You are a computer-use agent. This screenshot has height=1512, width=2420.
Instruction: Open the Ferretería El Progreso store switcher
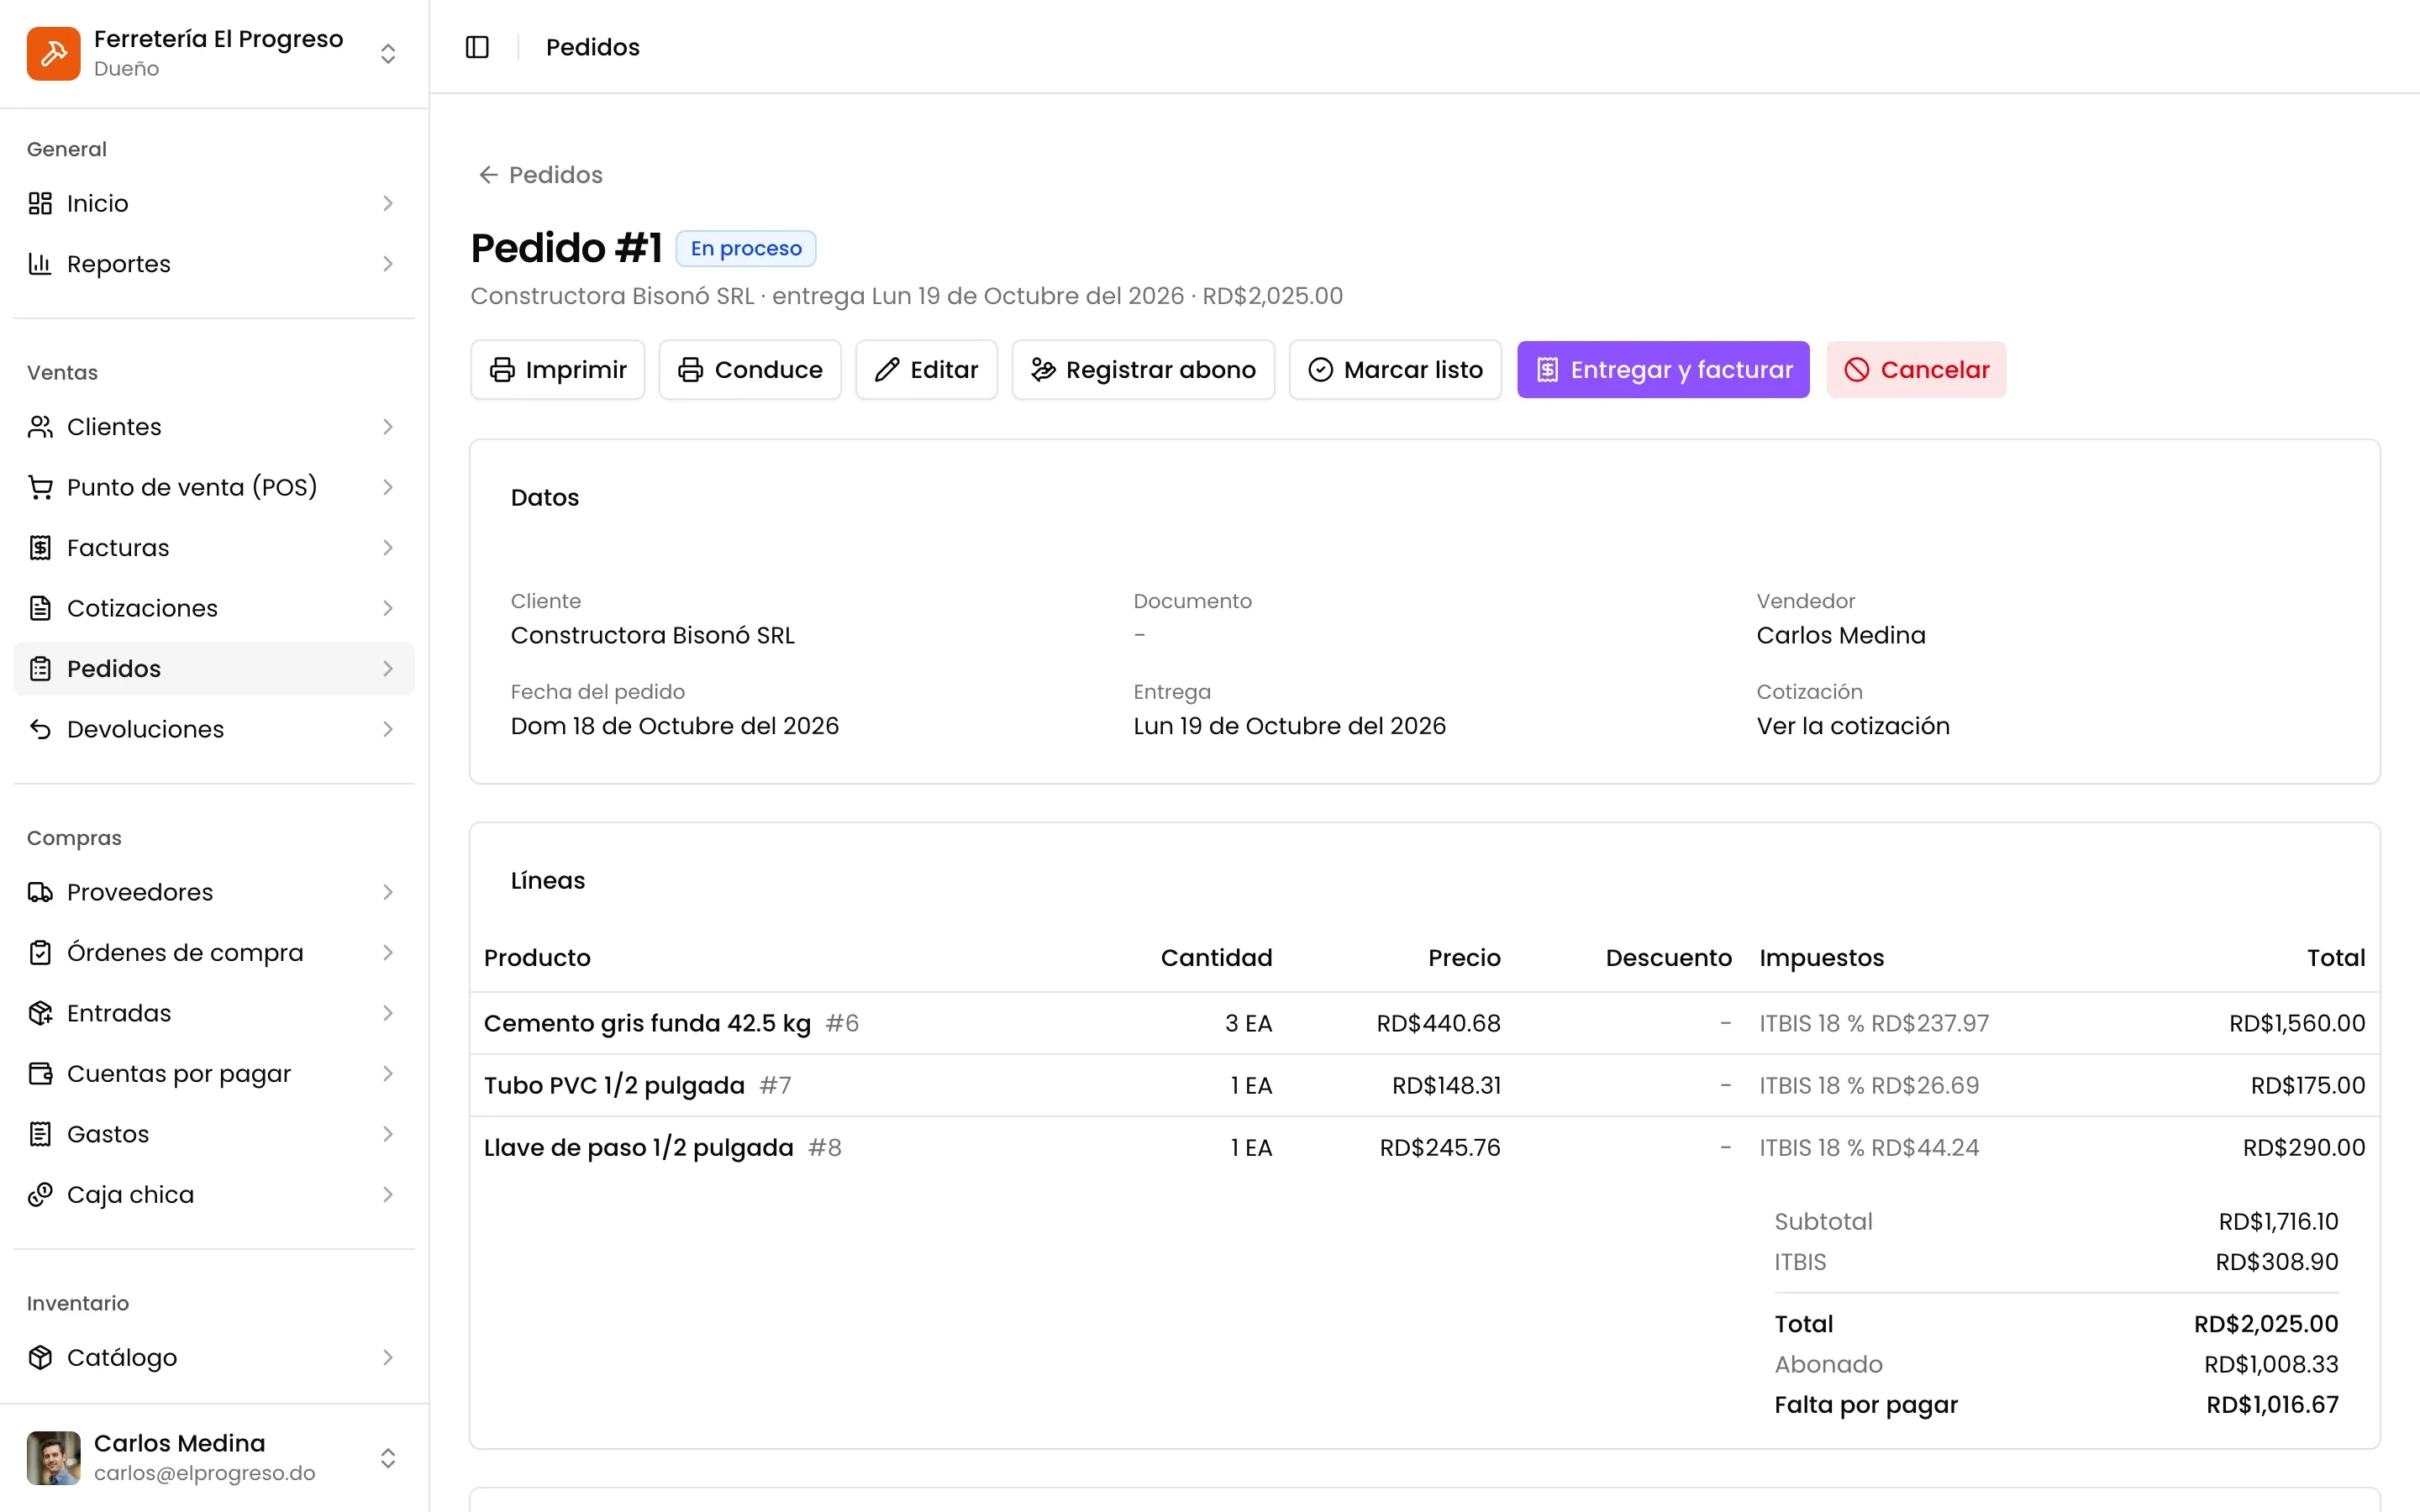214,53
